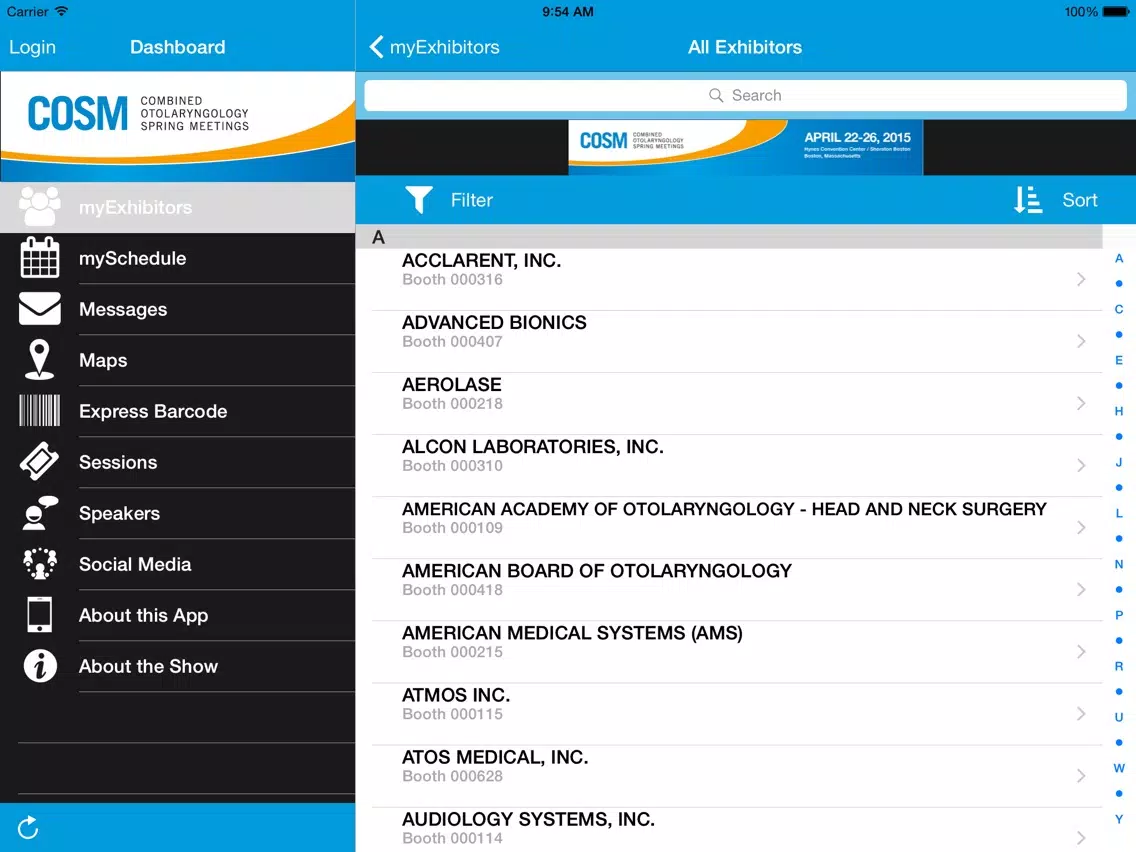
Task: Tap the Social Media group icon
Action: click(x=40, y=564)
